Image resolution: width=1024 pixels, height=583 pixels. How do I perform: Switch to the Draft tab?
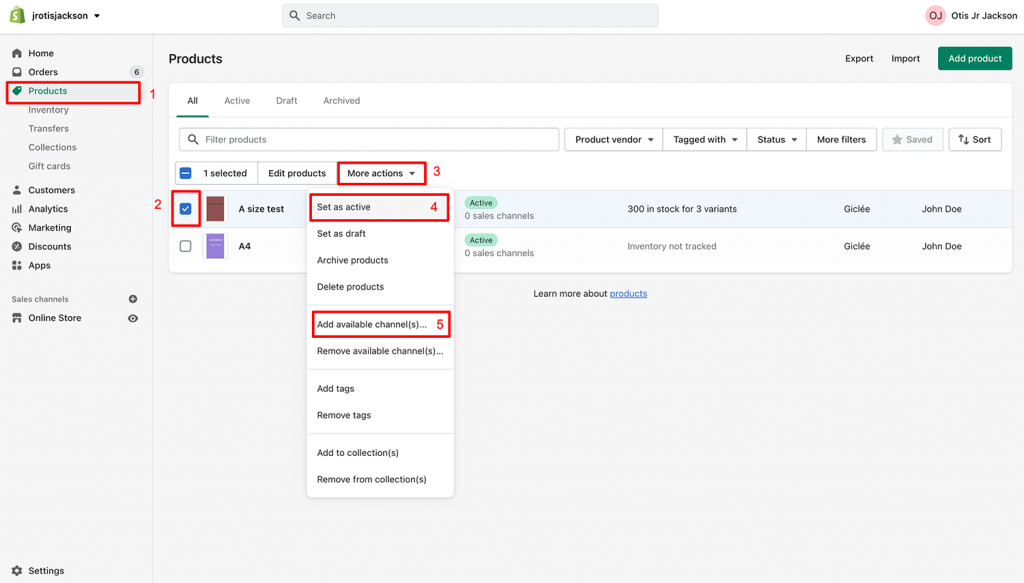pos(286,101)
